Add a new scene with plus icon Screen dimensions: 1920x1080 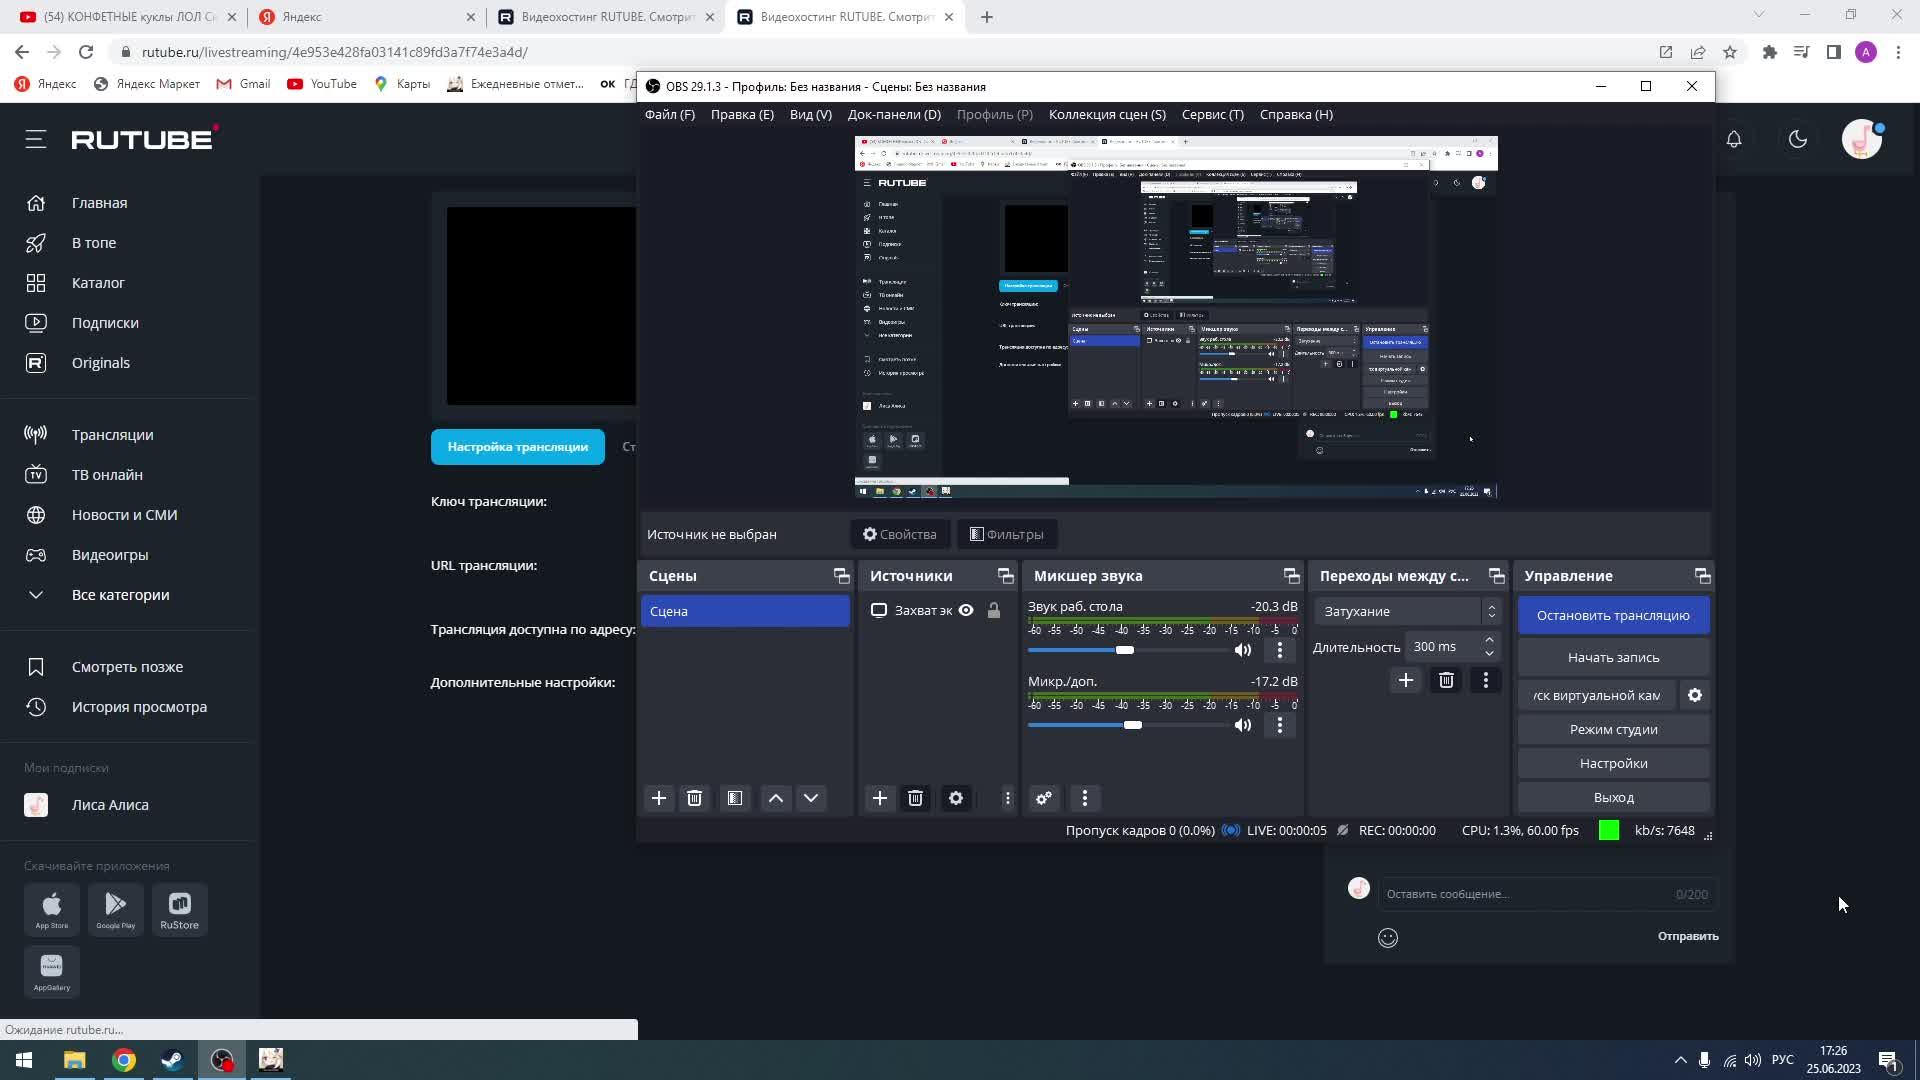point(659,798)
